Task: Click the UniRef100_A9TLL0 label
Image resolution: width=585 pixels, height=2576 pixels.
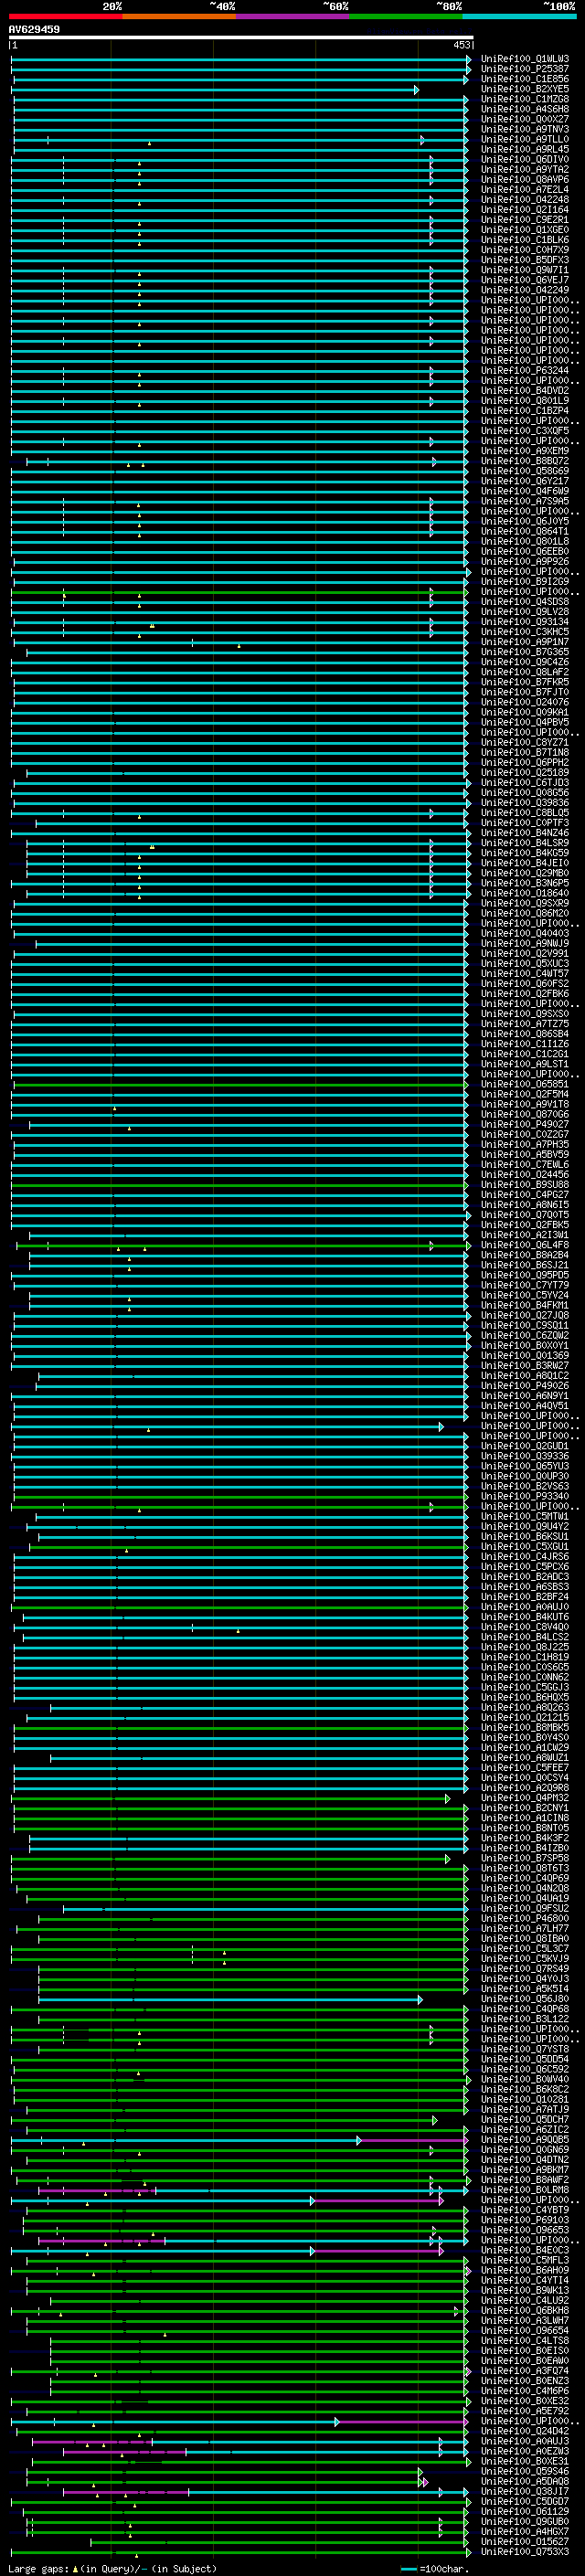Action: click(525, 139)
